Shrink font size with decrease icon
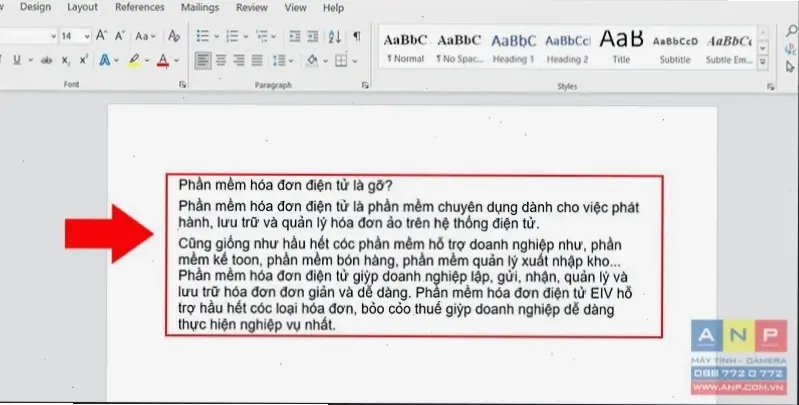 [x=120, y=36]
